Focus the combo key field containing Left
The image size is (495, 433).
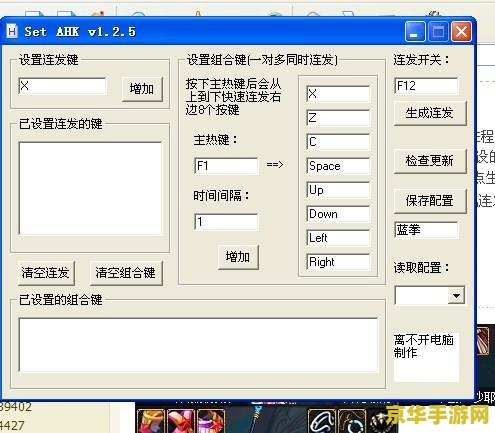(x=338, y=238)
